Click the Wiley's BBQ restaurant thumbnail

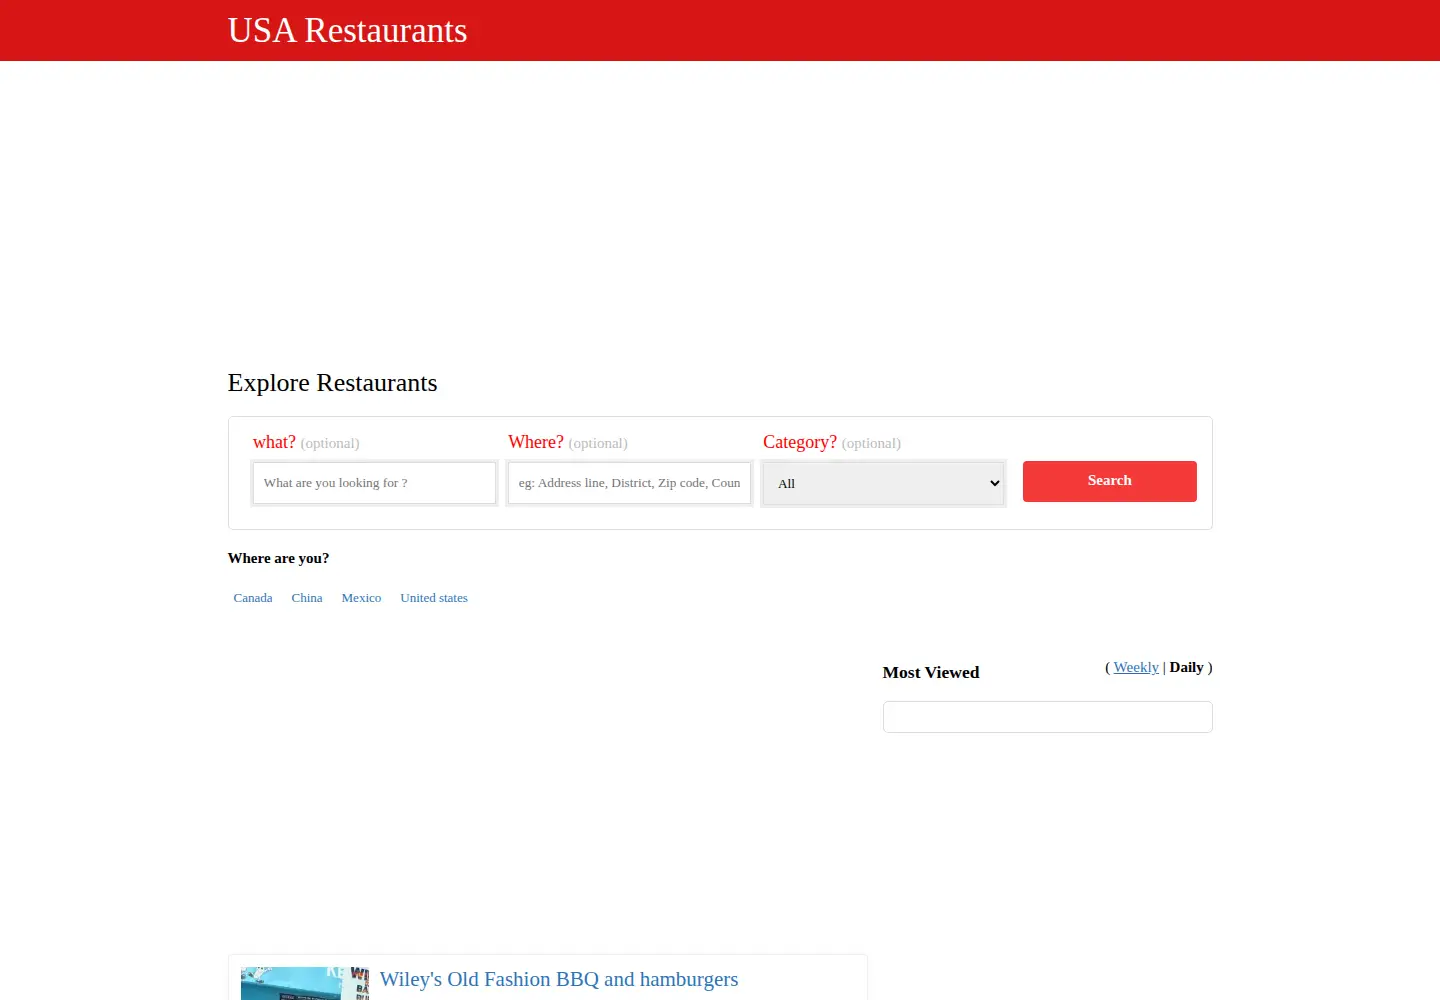(305, 983)
